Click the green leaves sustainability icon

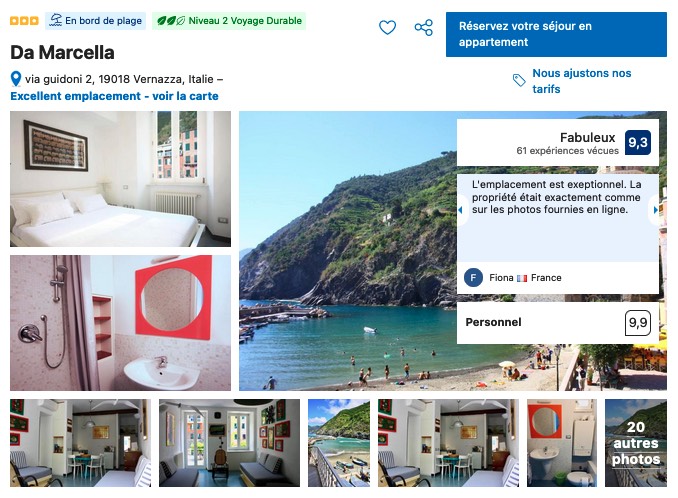(x=171, y=21)
